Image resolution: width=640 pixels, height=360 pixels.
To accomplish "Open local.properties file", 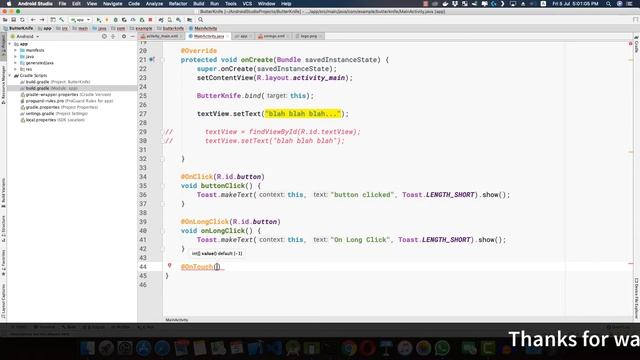I will coord(52,120).
